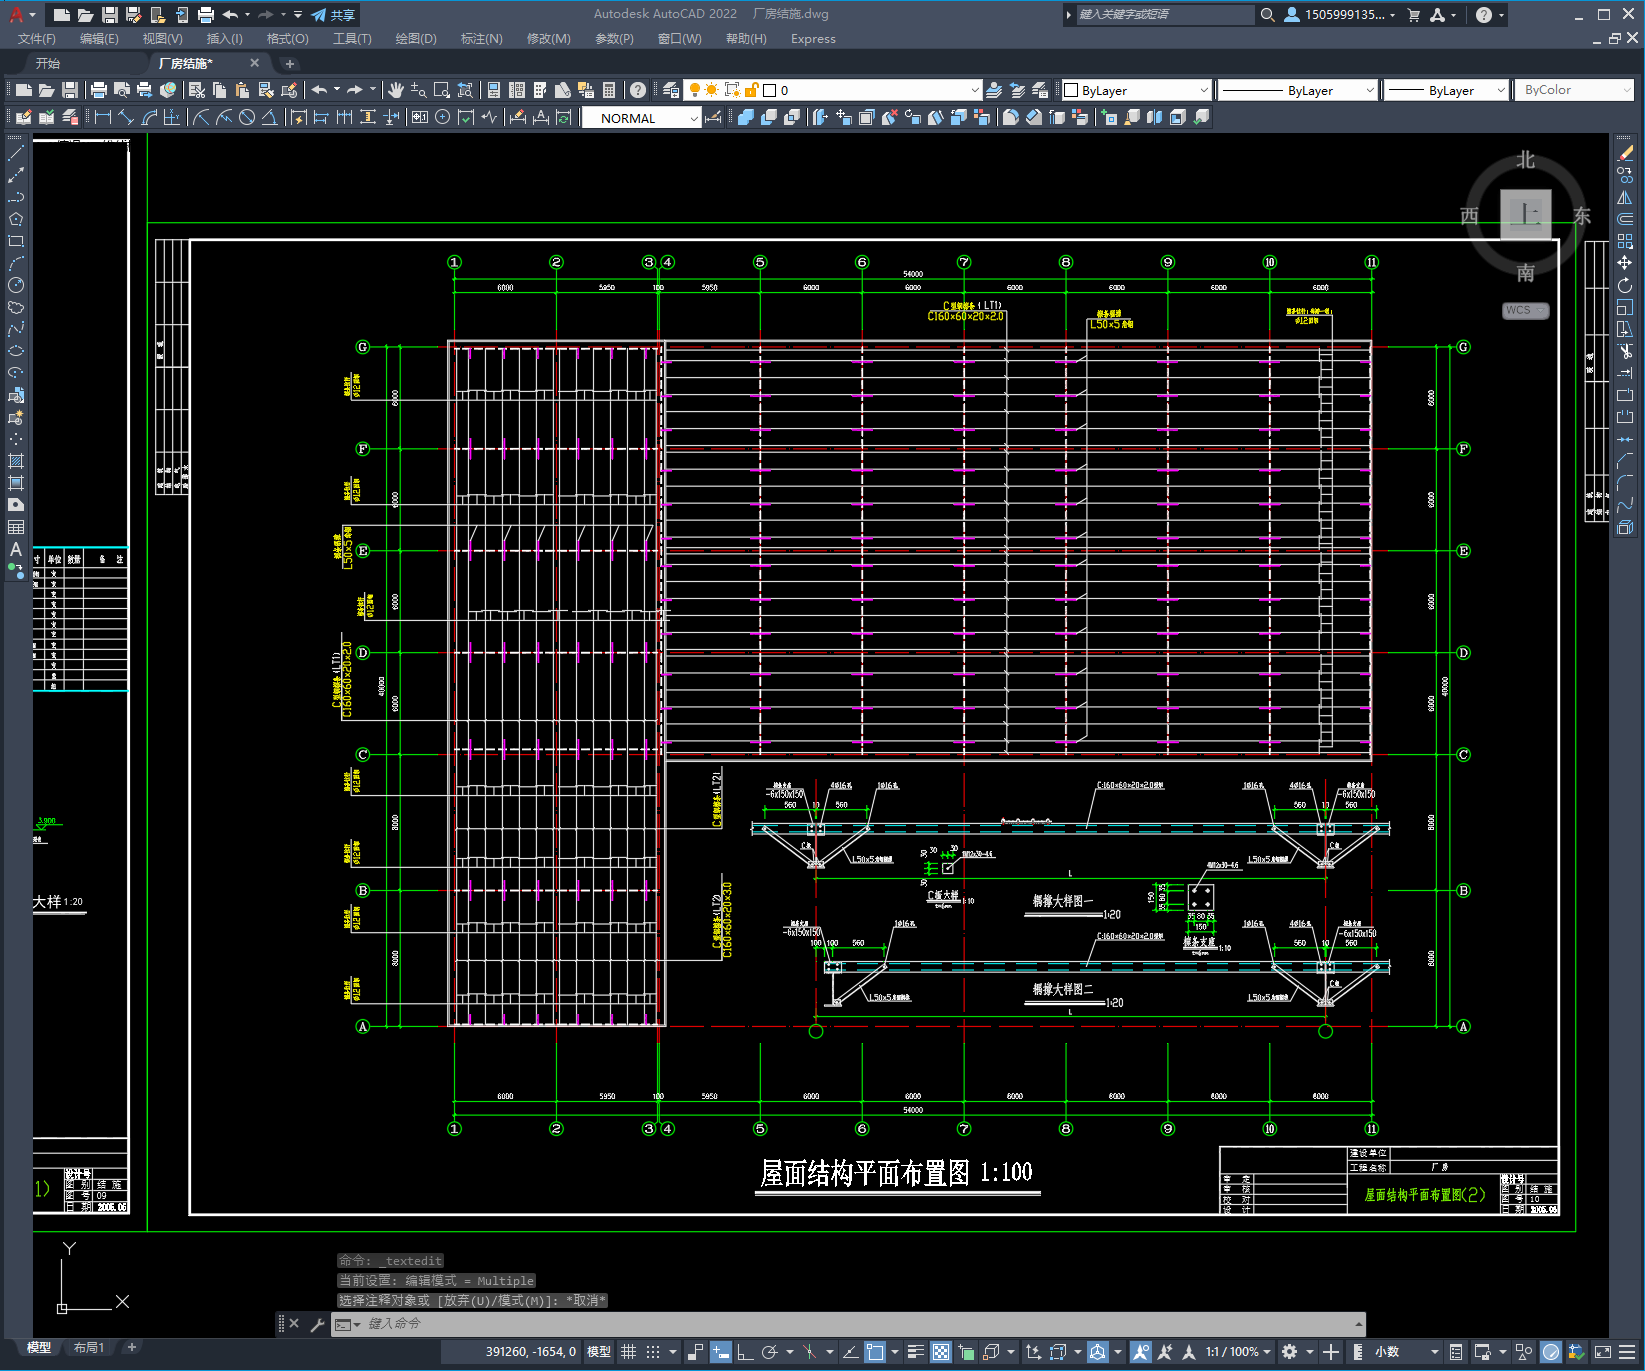Image resolution: width=1645 pixels, height=1371 pixels.
Task: Open the ByLayer linetype dropdown
Action: (1299, 90)
